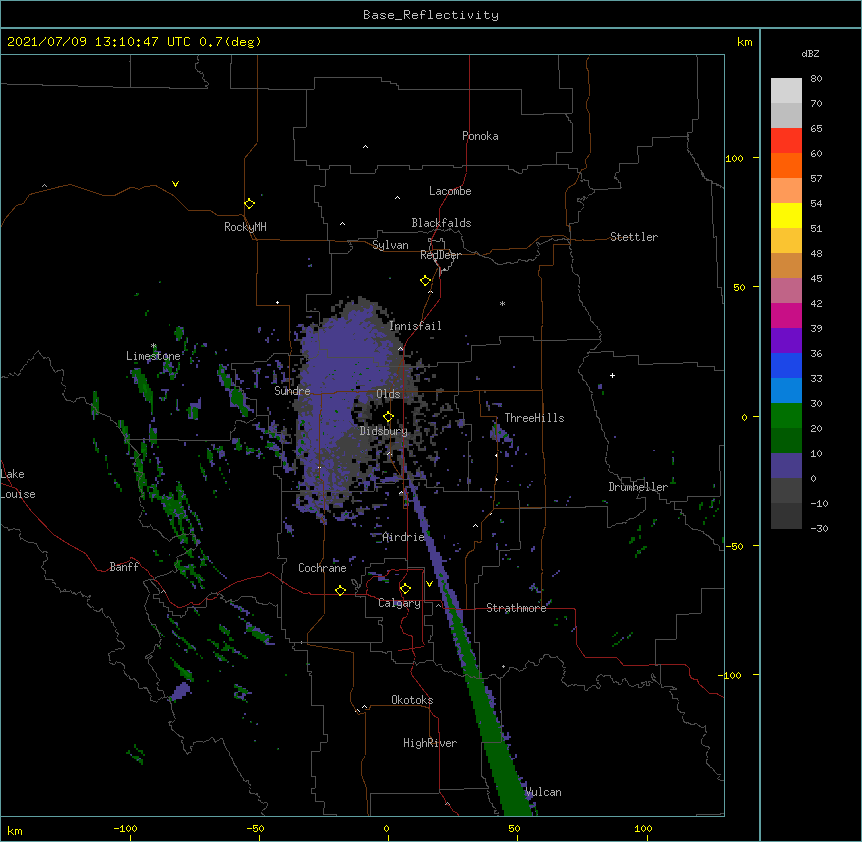Pick the red 60-65 dBZ legend swatch

click(x=786, y=141)
